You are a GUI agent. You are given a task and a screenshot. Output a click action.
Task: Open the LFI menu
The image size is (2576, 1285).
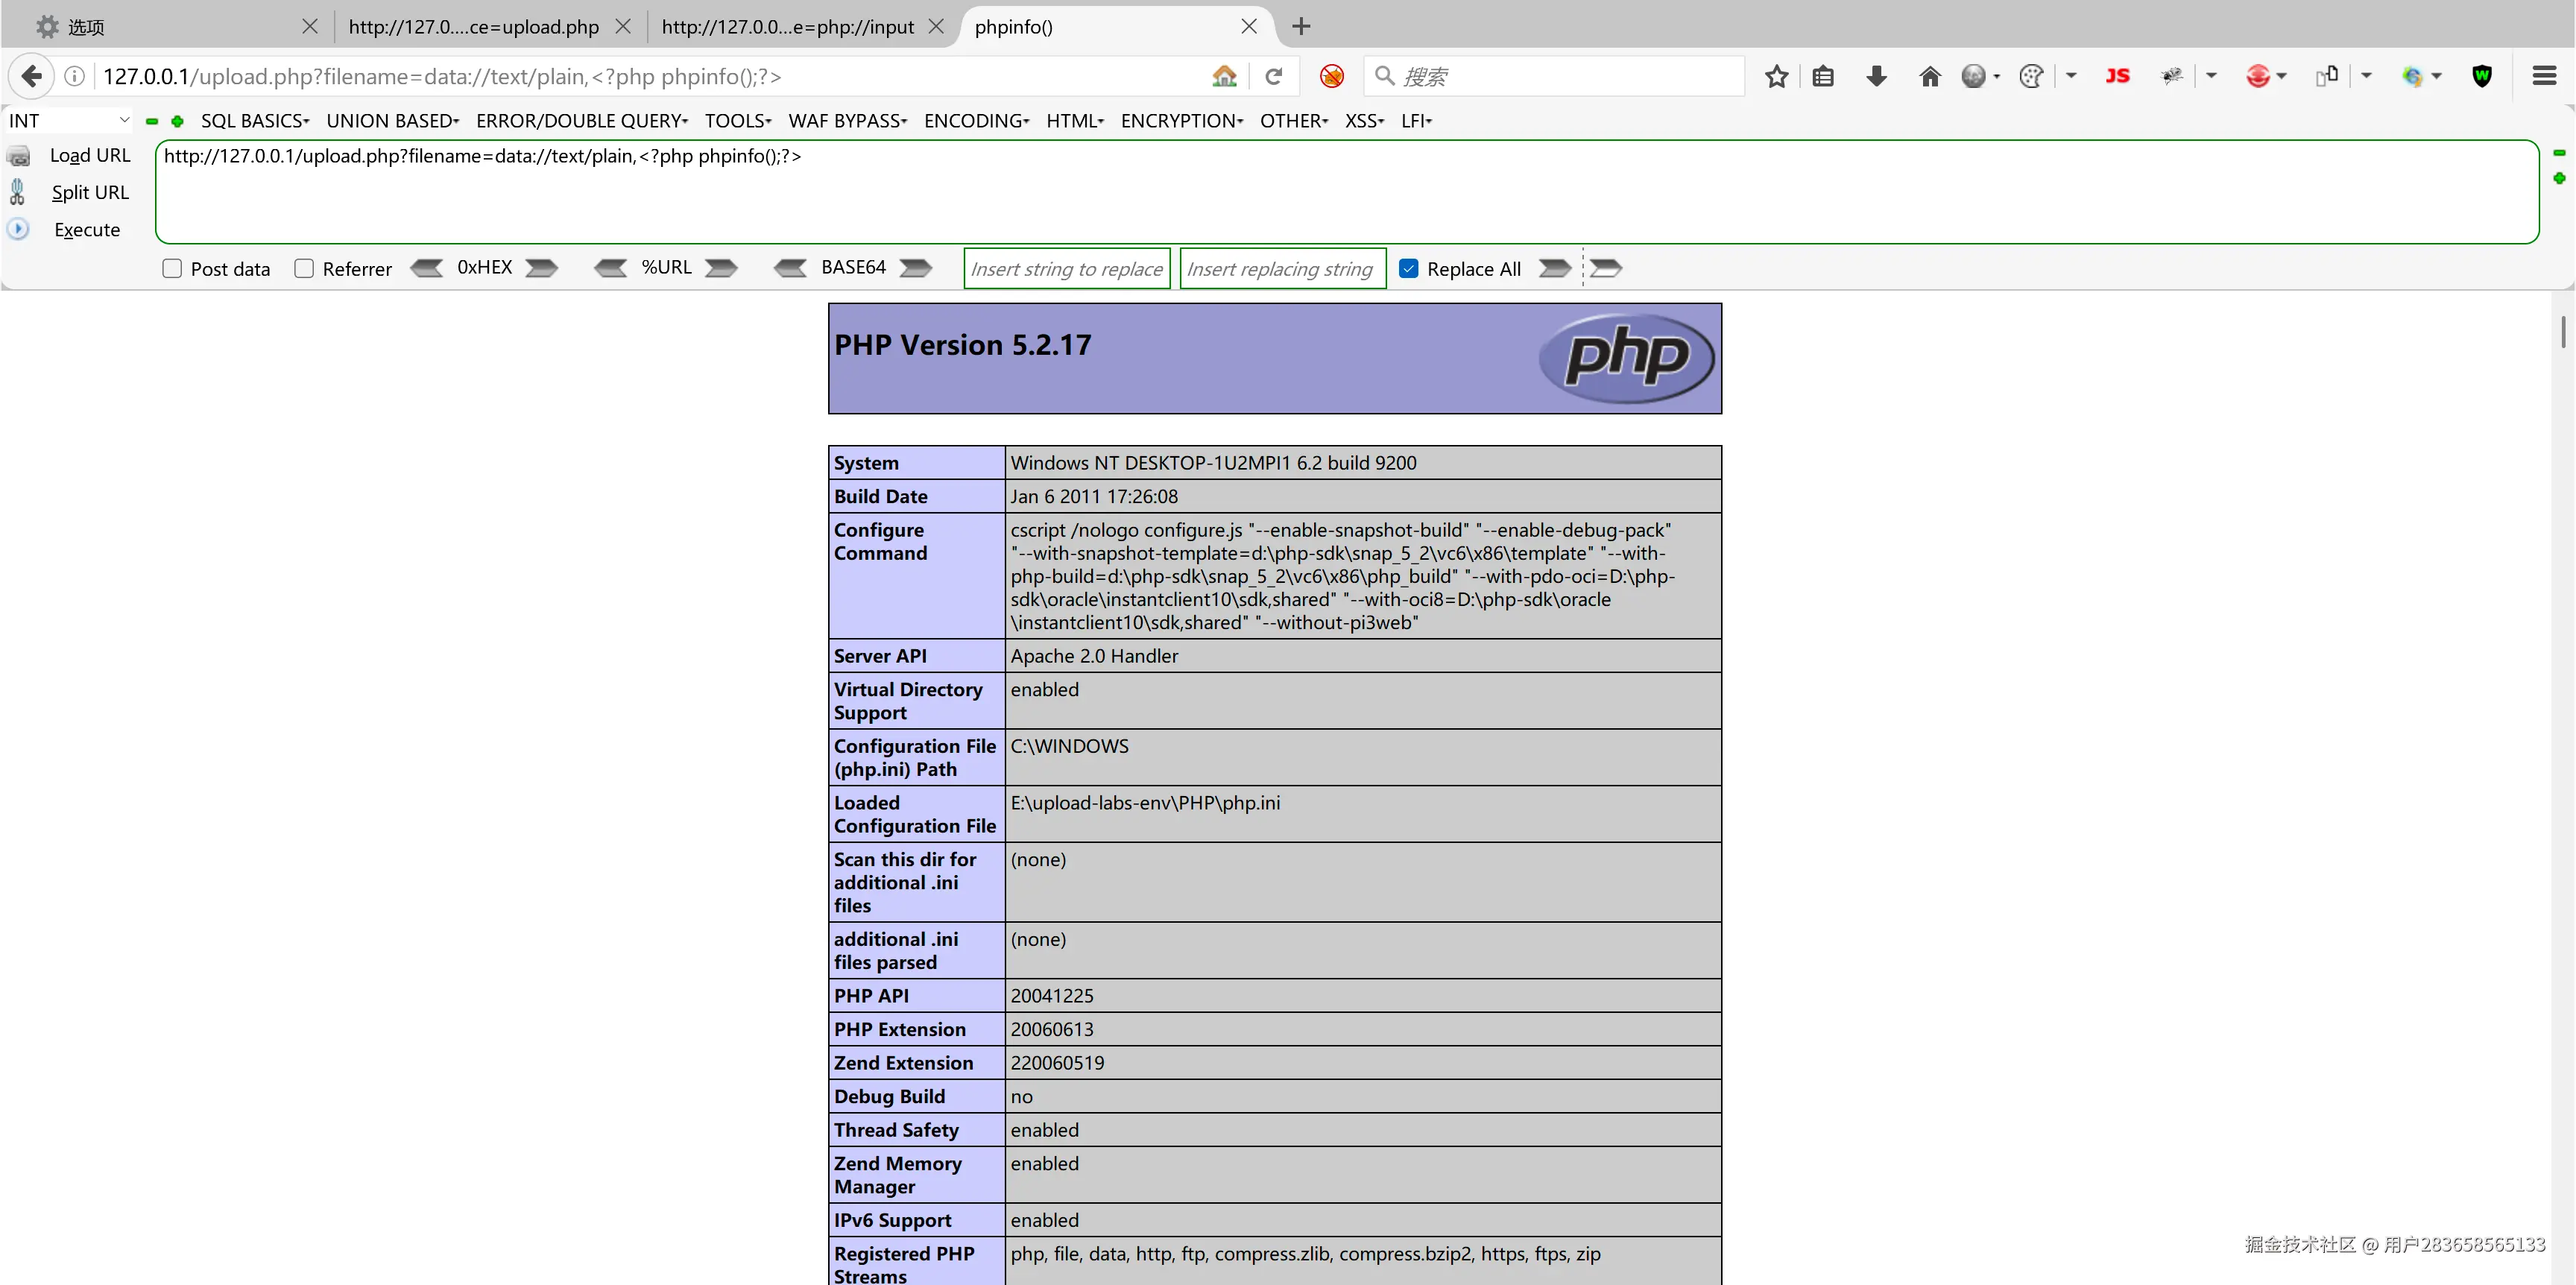click(x=1416, y=121)
